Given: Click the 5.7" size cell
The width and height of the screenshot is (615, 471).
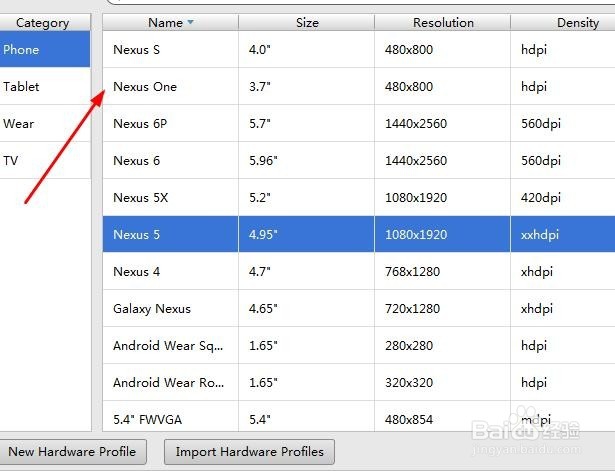Looking at the screenshot, I should point(307,123).
